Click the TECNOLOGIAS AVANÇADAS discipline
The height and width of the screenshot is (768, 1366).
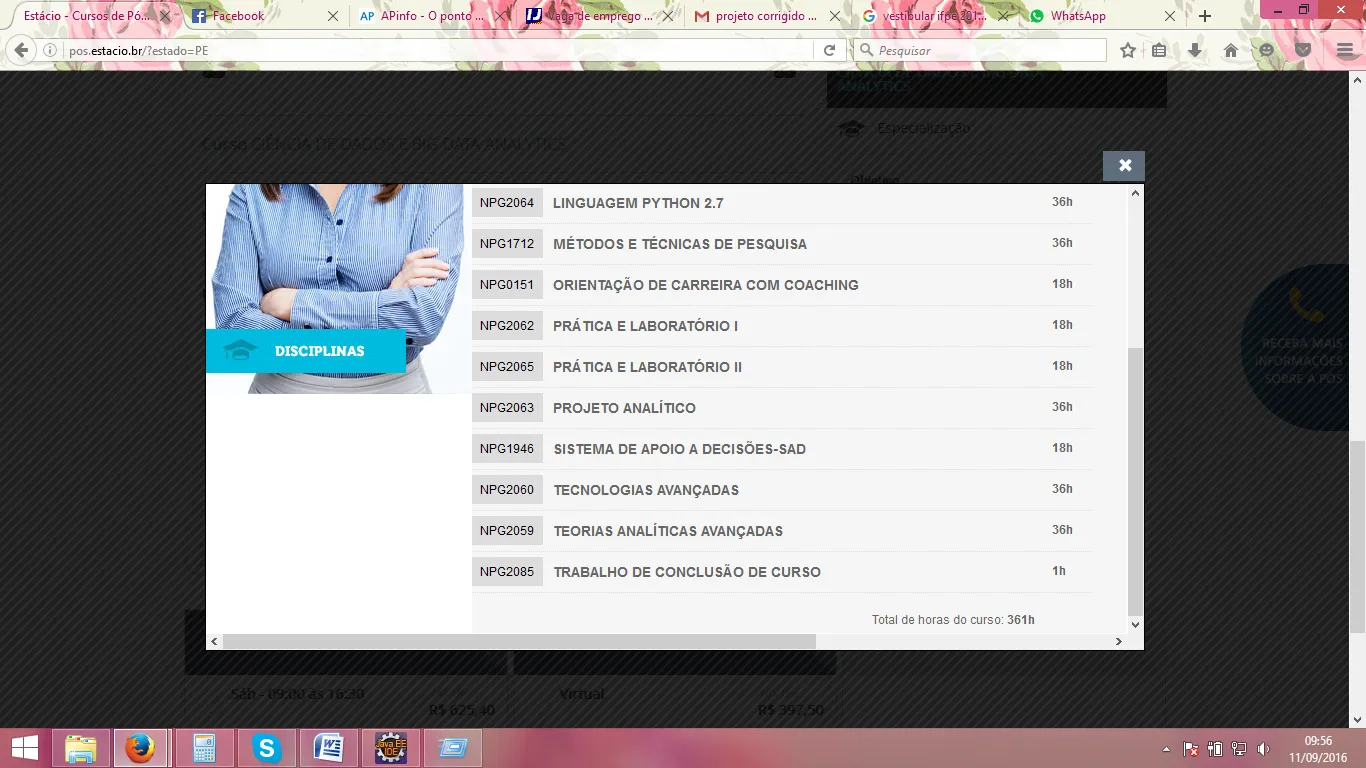646,490
